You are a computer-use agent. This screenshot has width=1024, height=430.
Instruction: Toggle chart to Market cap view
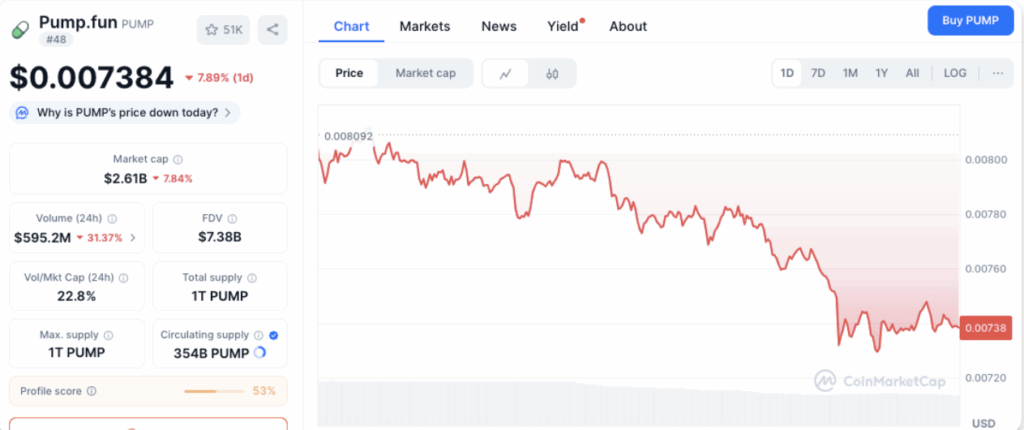tap(425, 73)
